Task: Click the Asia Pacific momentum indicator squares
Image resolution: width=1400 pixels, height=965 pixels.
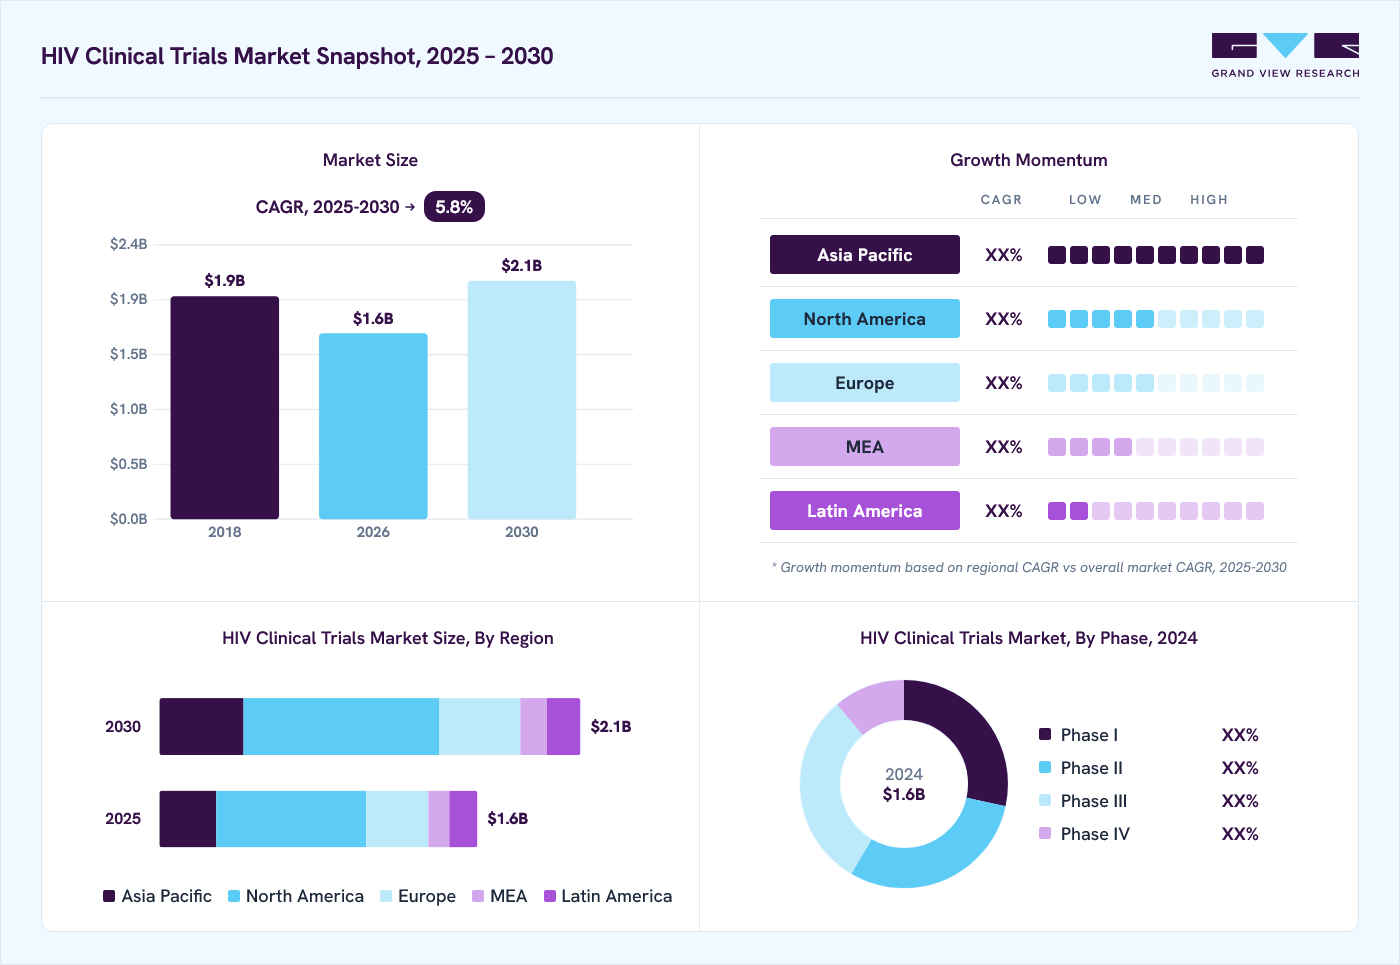Action: (1156, 255)
